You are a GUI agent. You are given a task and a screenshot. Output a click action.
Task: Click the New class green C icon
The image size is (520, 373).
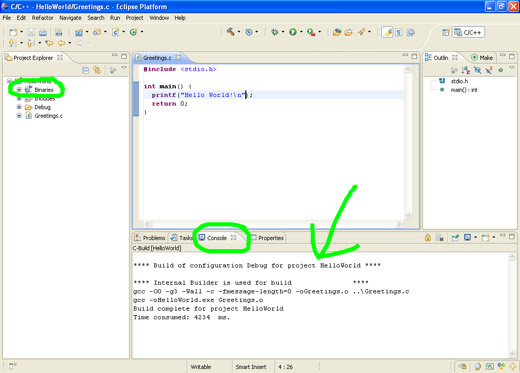point(133,32)
